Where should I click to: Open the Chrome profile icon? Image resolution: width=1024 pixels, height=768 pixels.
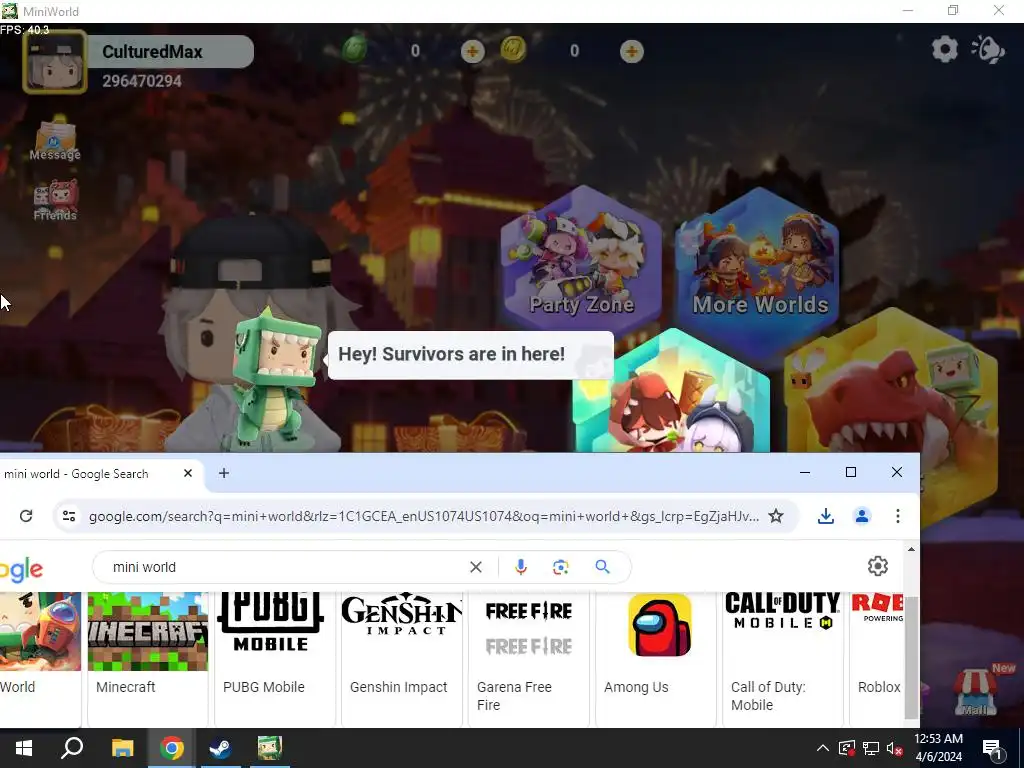(x=862, y=516)
